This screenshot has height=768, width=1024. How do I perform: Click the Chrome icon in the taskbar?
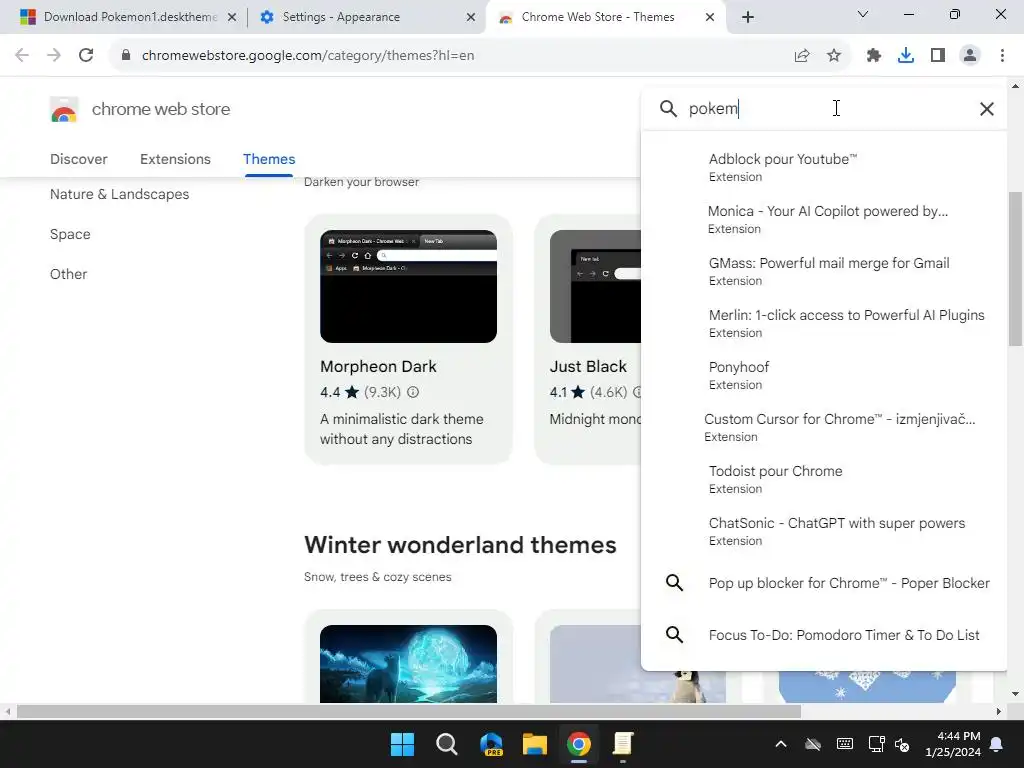pos(579,744)
